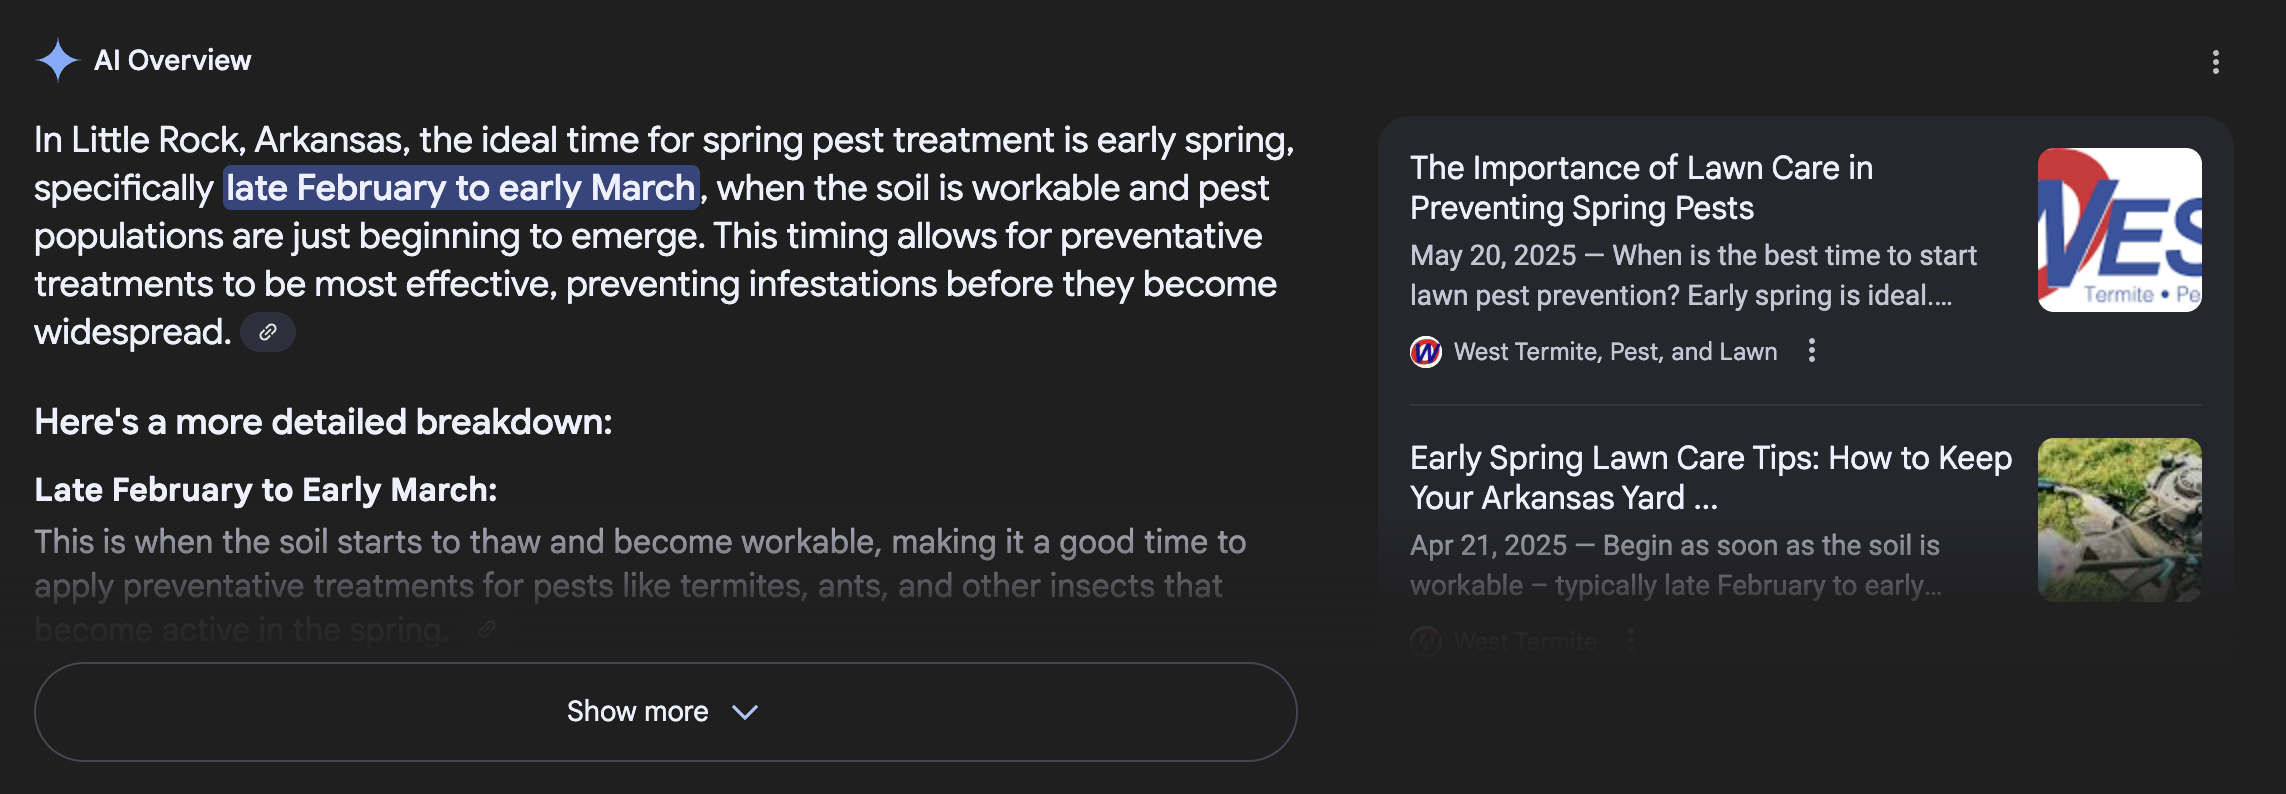
Task: Click the faded West Termite favicon under the second article
Action: tap(1426, 640)
